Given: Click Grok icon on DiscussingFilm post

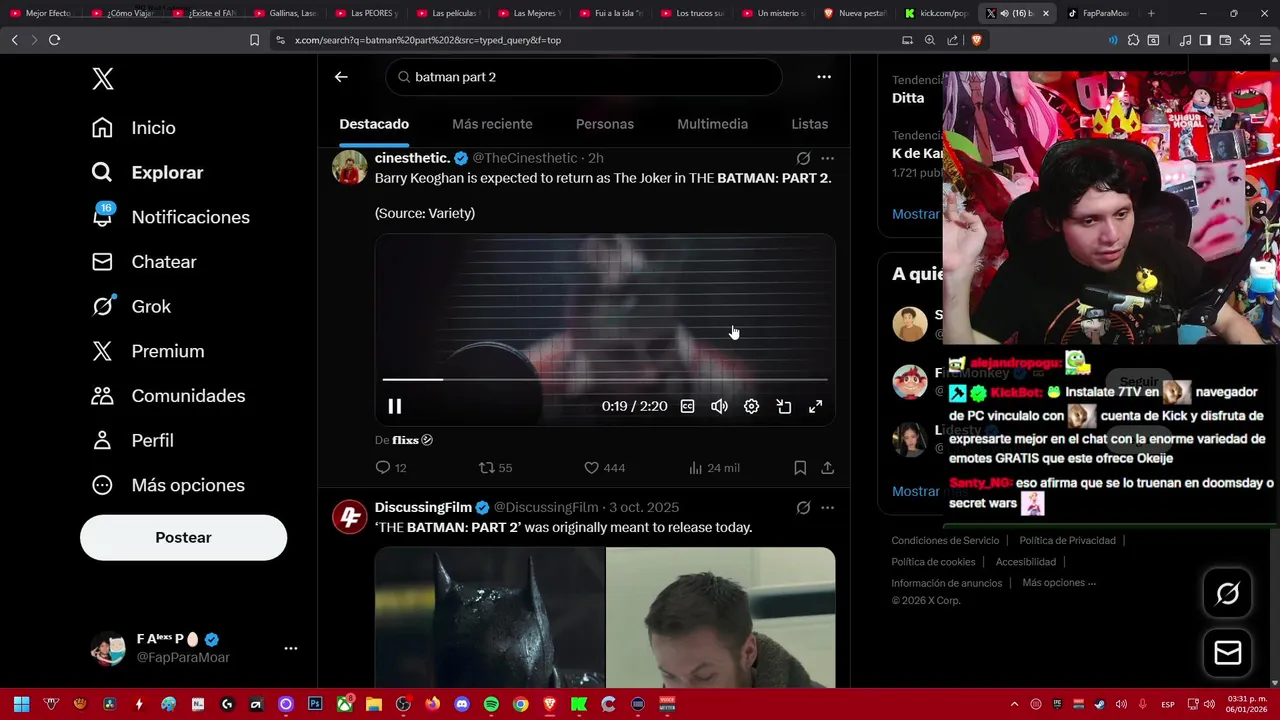Looking at the screenshot, I should [803, 508].
